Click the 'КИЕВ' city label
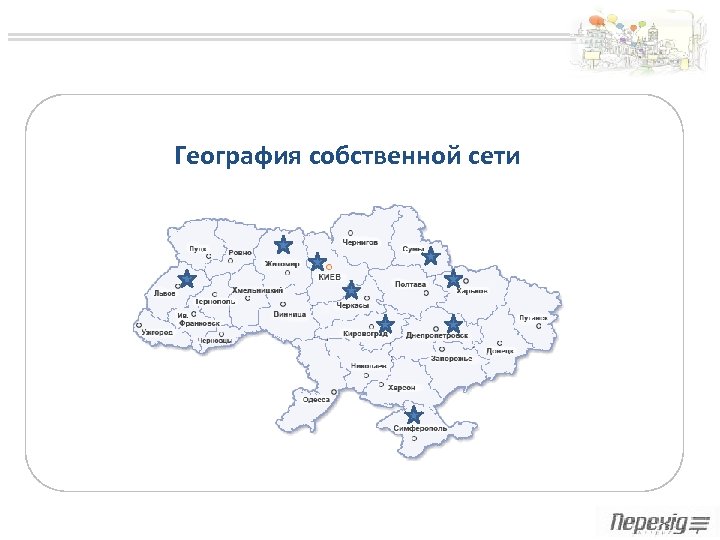The height and width of the screenshot is (540, 720). tap(329, 277)
